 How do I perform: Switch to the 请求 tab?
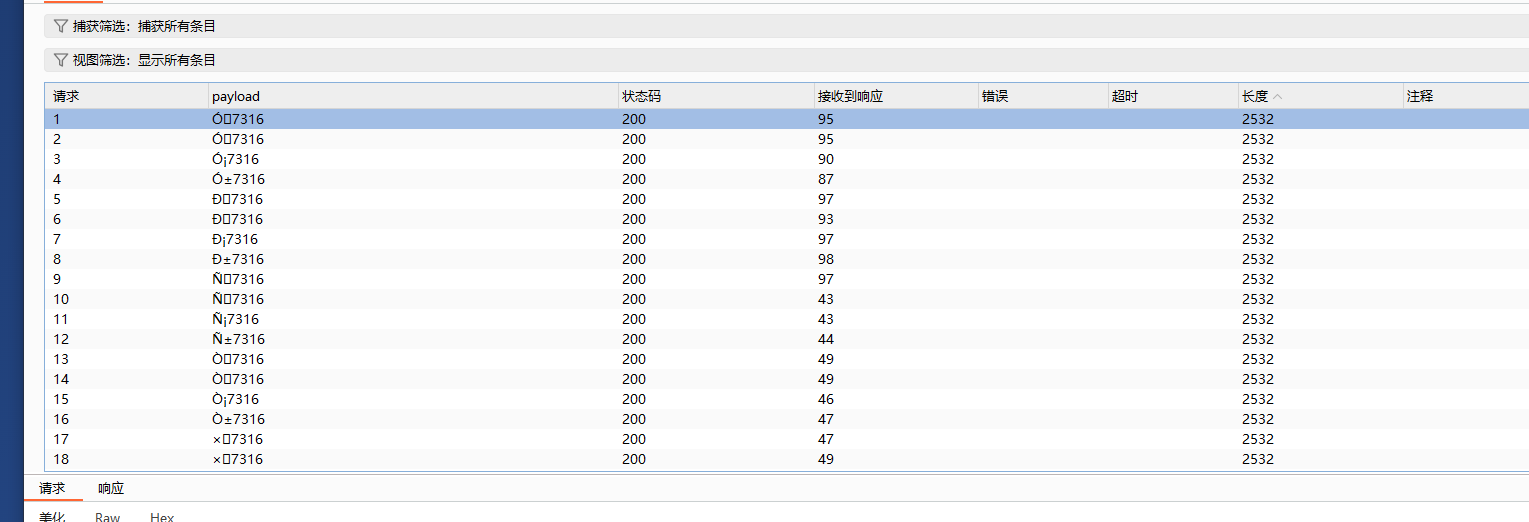point(52,488)
